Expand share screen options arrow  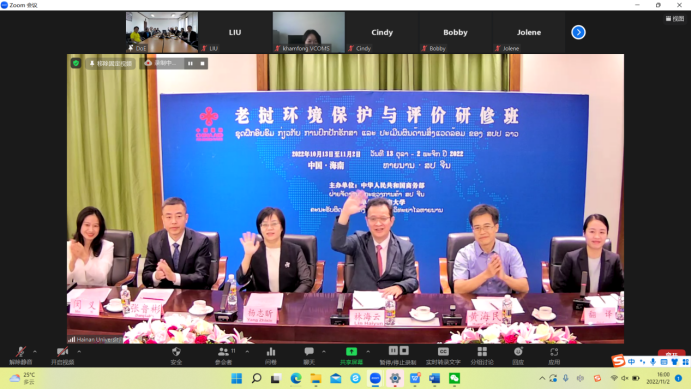click(x=368, y=352)
